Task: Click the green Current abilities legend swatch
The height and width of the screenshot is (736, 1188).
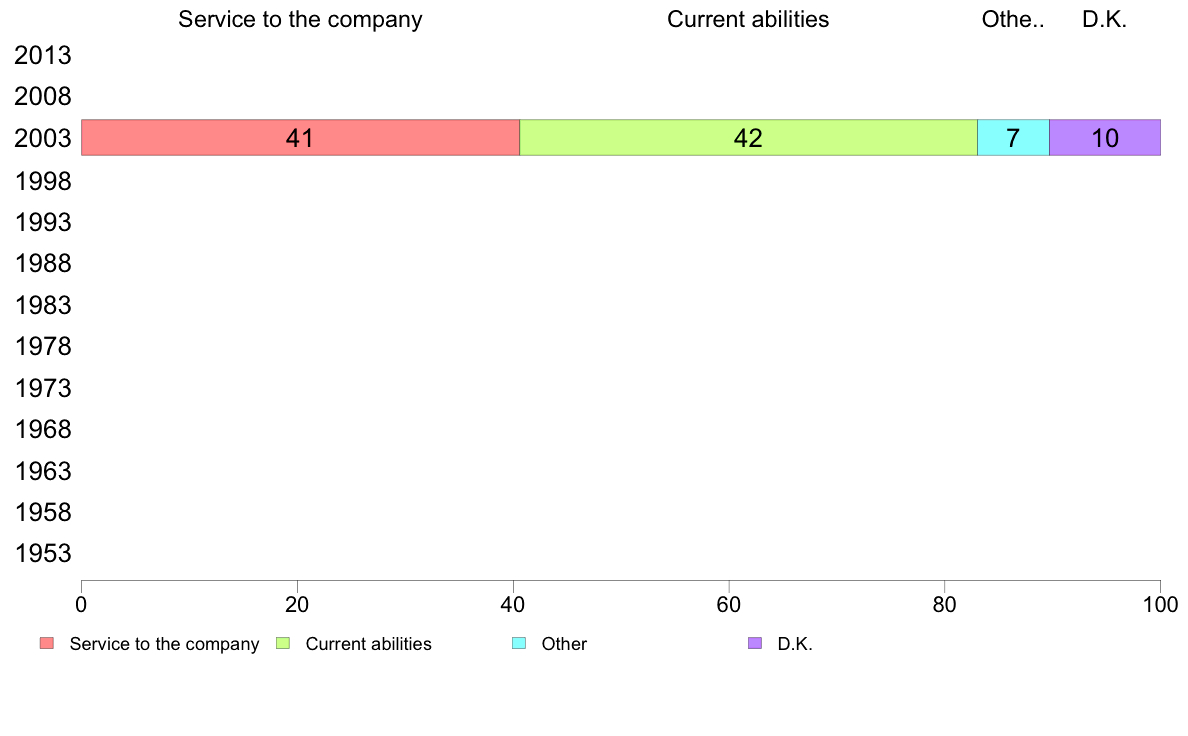Action: point(283,643)
